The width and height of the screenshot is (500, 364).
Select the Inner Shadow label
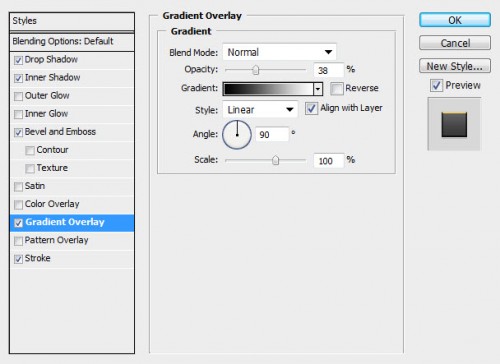[x=52, y=78]
